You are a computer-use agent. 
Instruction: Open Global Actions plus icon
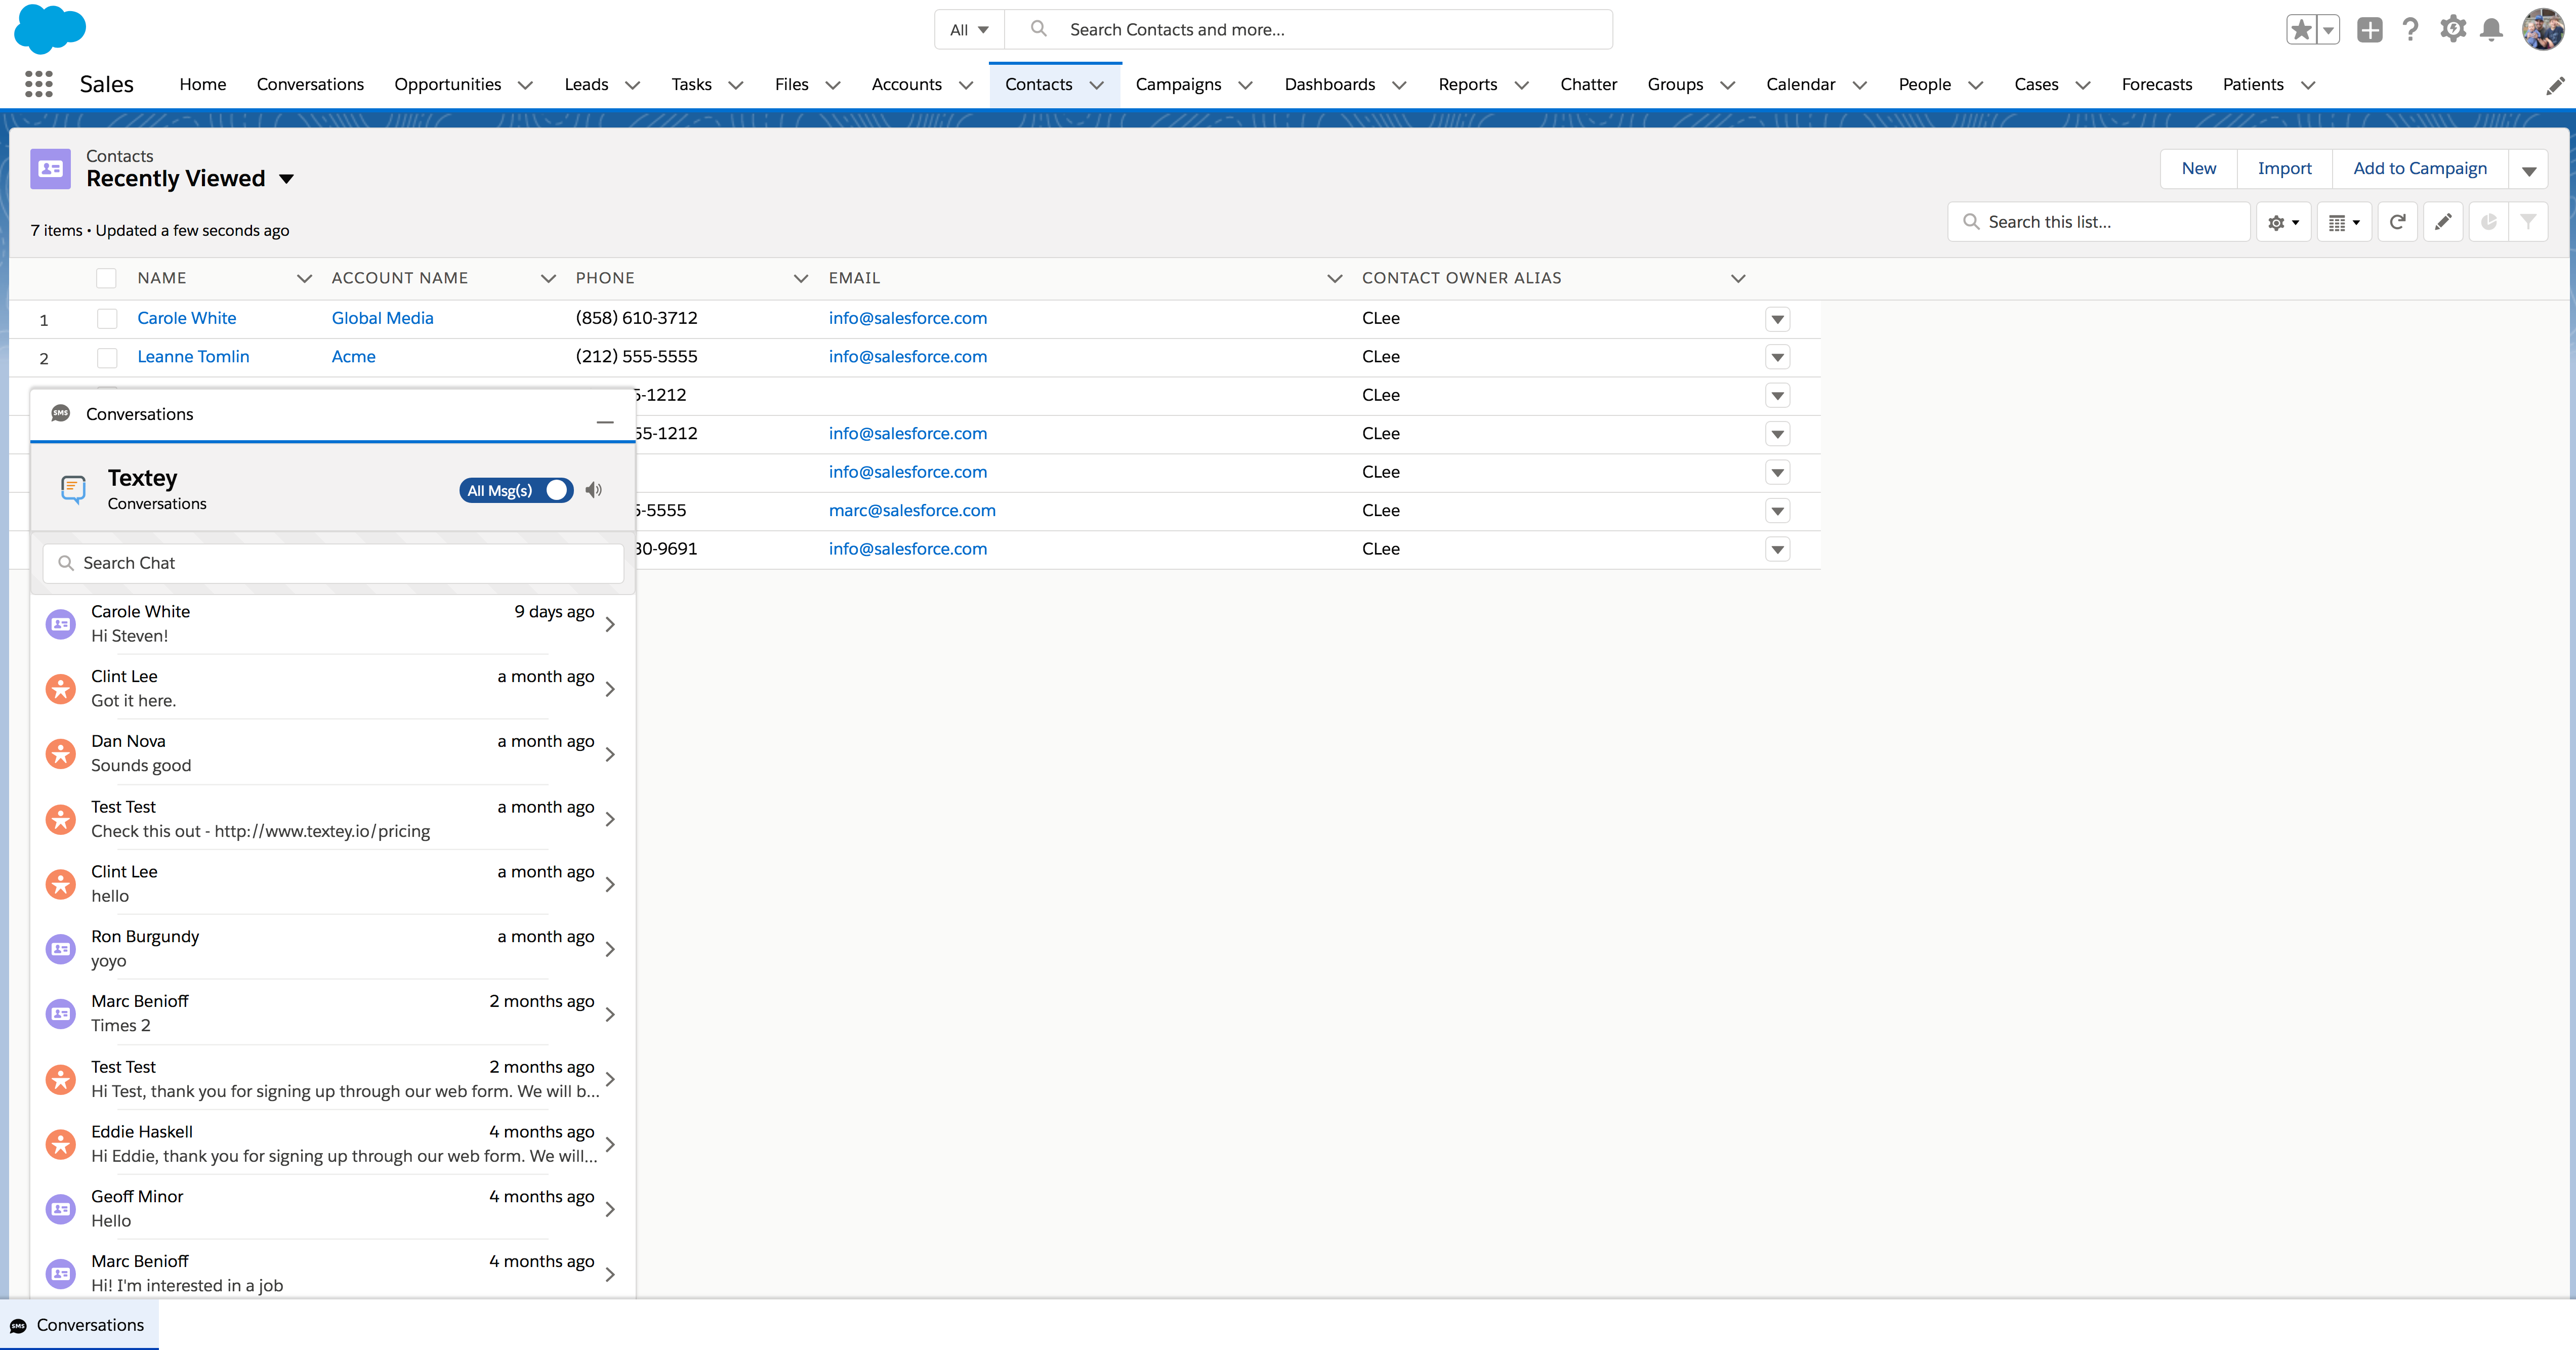click(2369, 30)
